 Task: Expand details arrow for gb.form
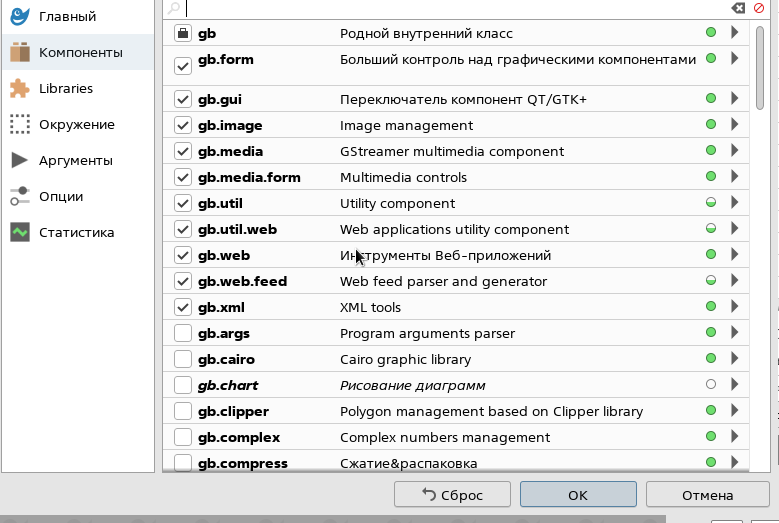[x=735, y=59]
